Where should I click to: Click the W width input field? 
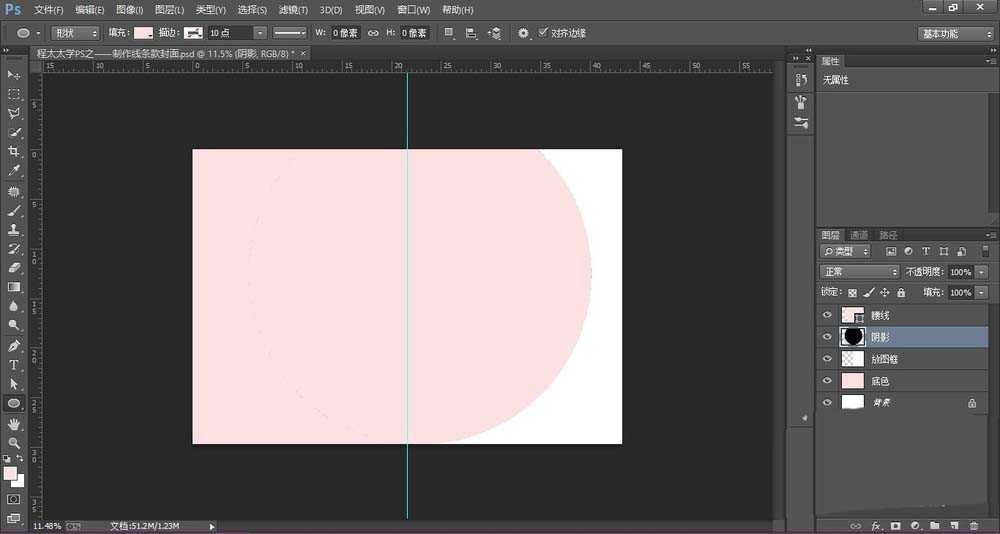pos(345,33)
